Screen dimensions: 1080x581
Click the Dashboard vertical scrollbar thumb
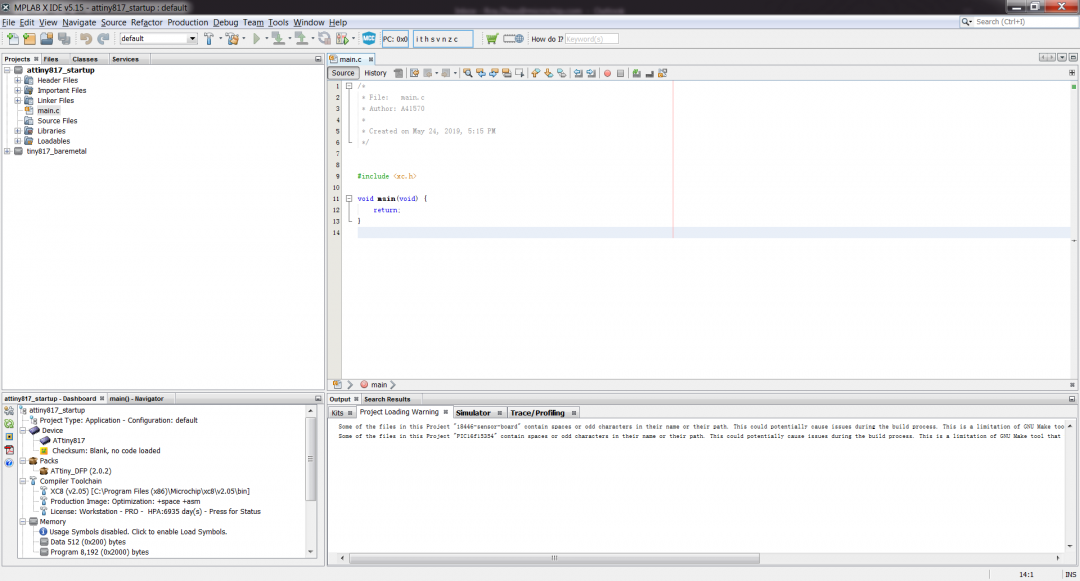point(311,458)
